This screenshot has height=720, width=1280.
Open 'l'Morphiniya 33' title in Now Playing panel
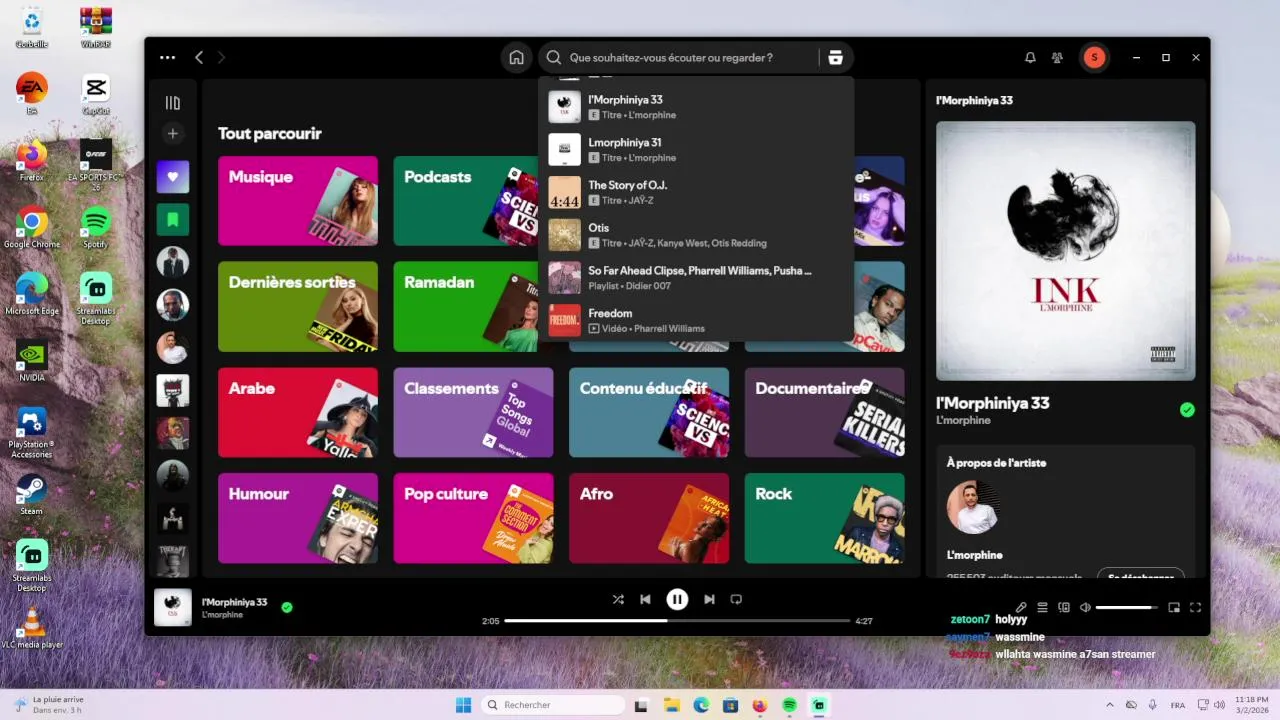pos(992,403)
